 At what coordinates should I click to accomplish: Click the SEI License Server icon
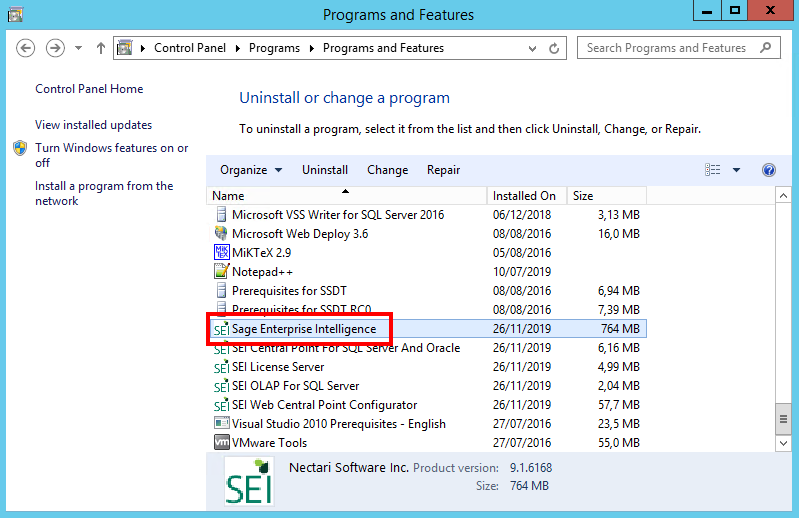(x=222, y=367)
